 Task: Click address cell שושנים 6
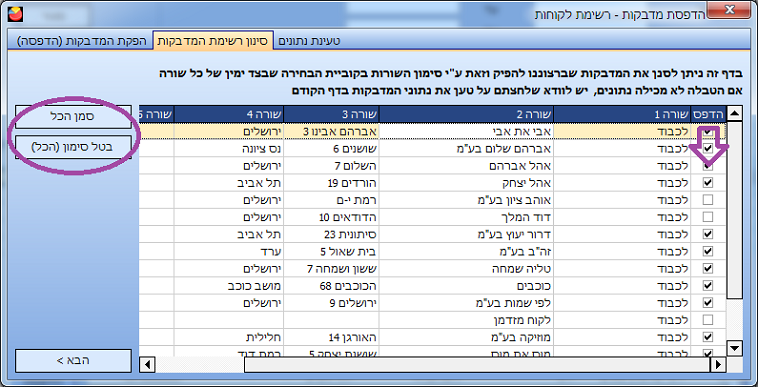pos(332,148)
